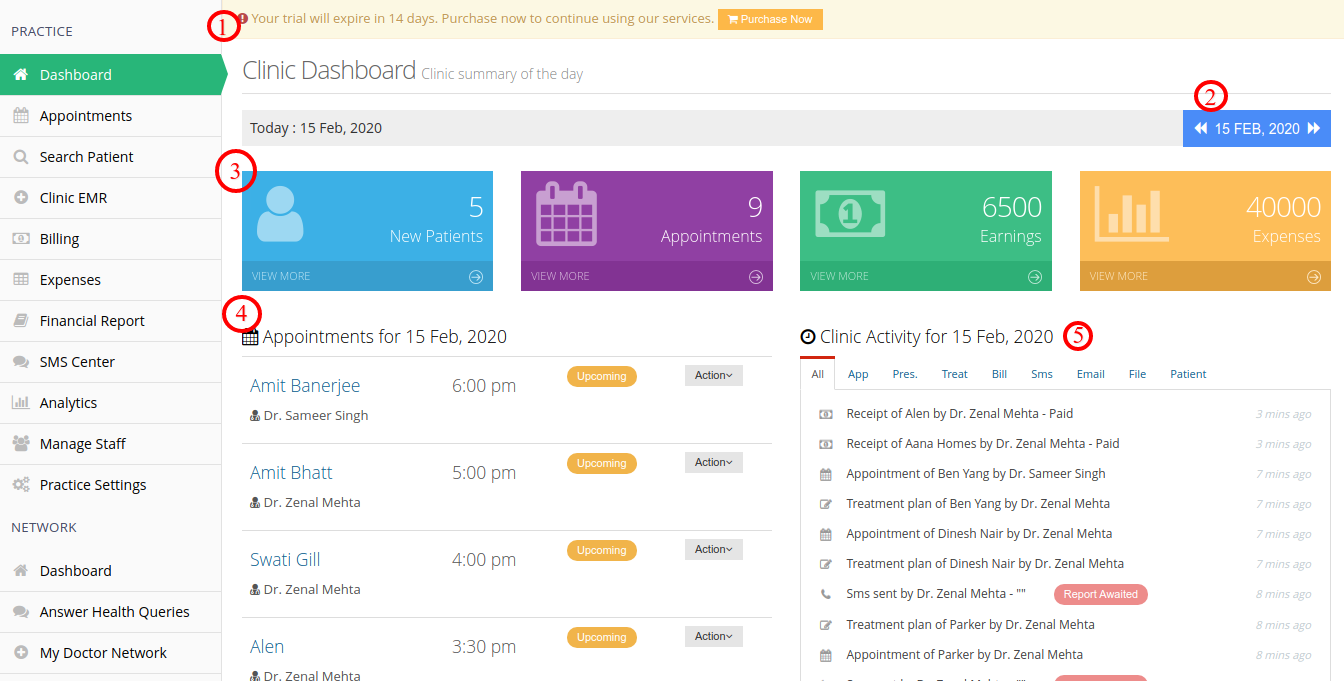Open patient Amit Banerjee link
This screenshot has width=1344, height=681.
(x=305, y=386)
